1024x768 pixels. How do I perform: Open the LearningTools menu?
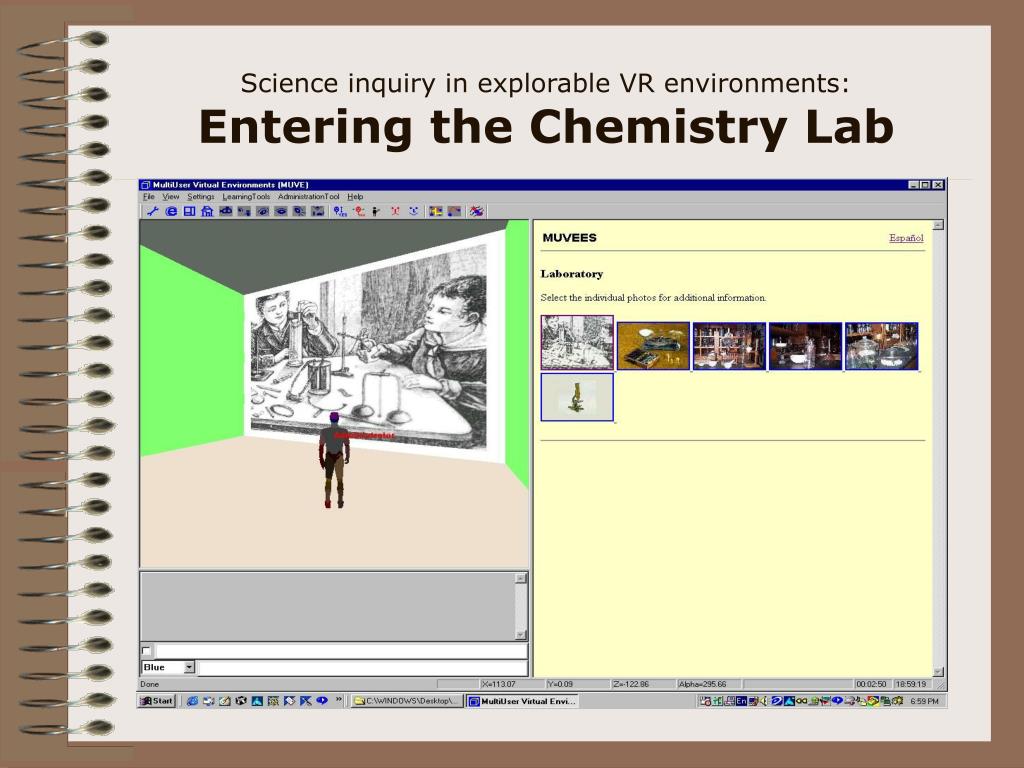(246, 197)
